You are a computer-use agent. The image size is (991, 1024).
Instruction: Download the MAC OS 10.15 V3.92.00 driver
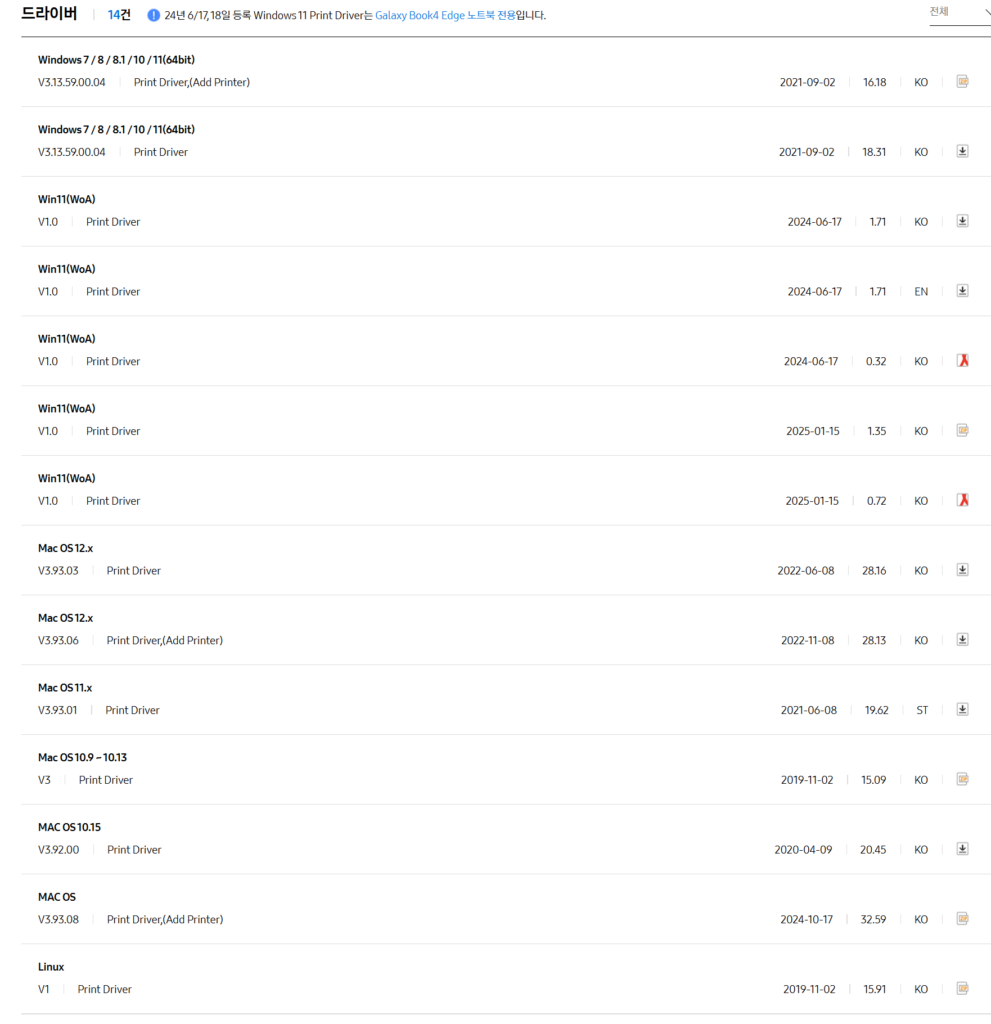click(x=962, y=849)
